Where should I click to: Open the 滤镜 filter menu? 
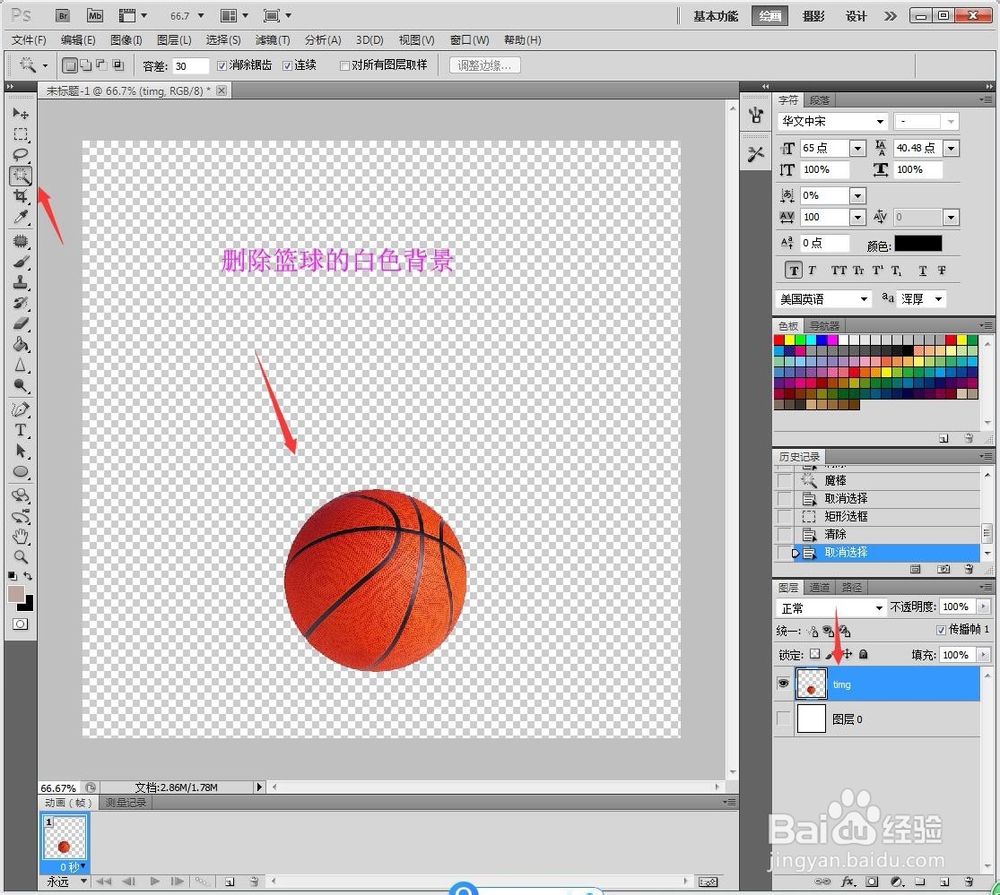275,40
